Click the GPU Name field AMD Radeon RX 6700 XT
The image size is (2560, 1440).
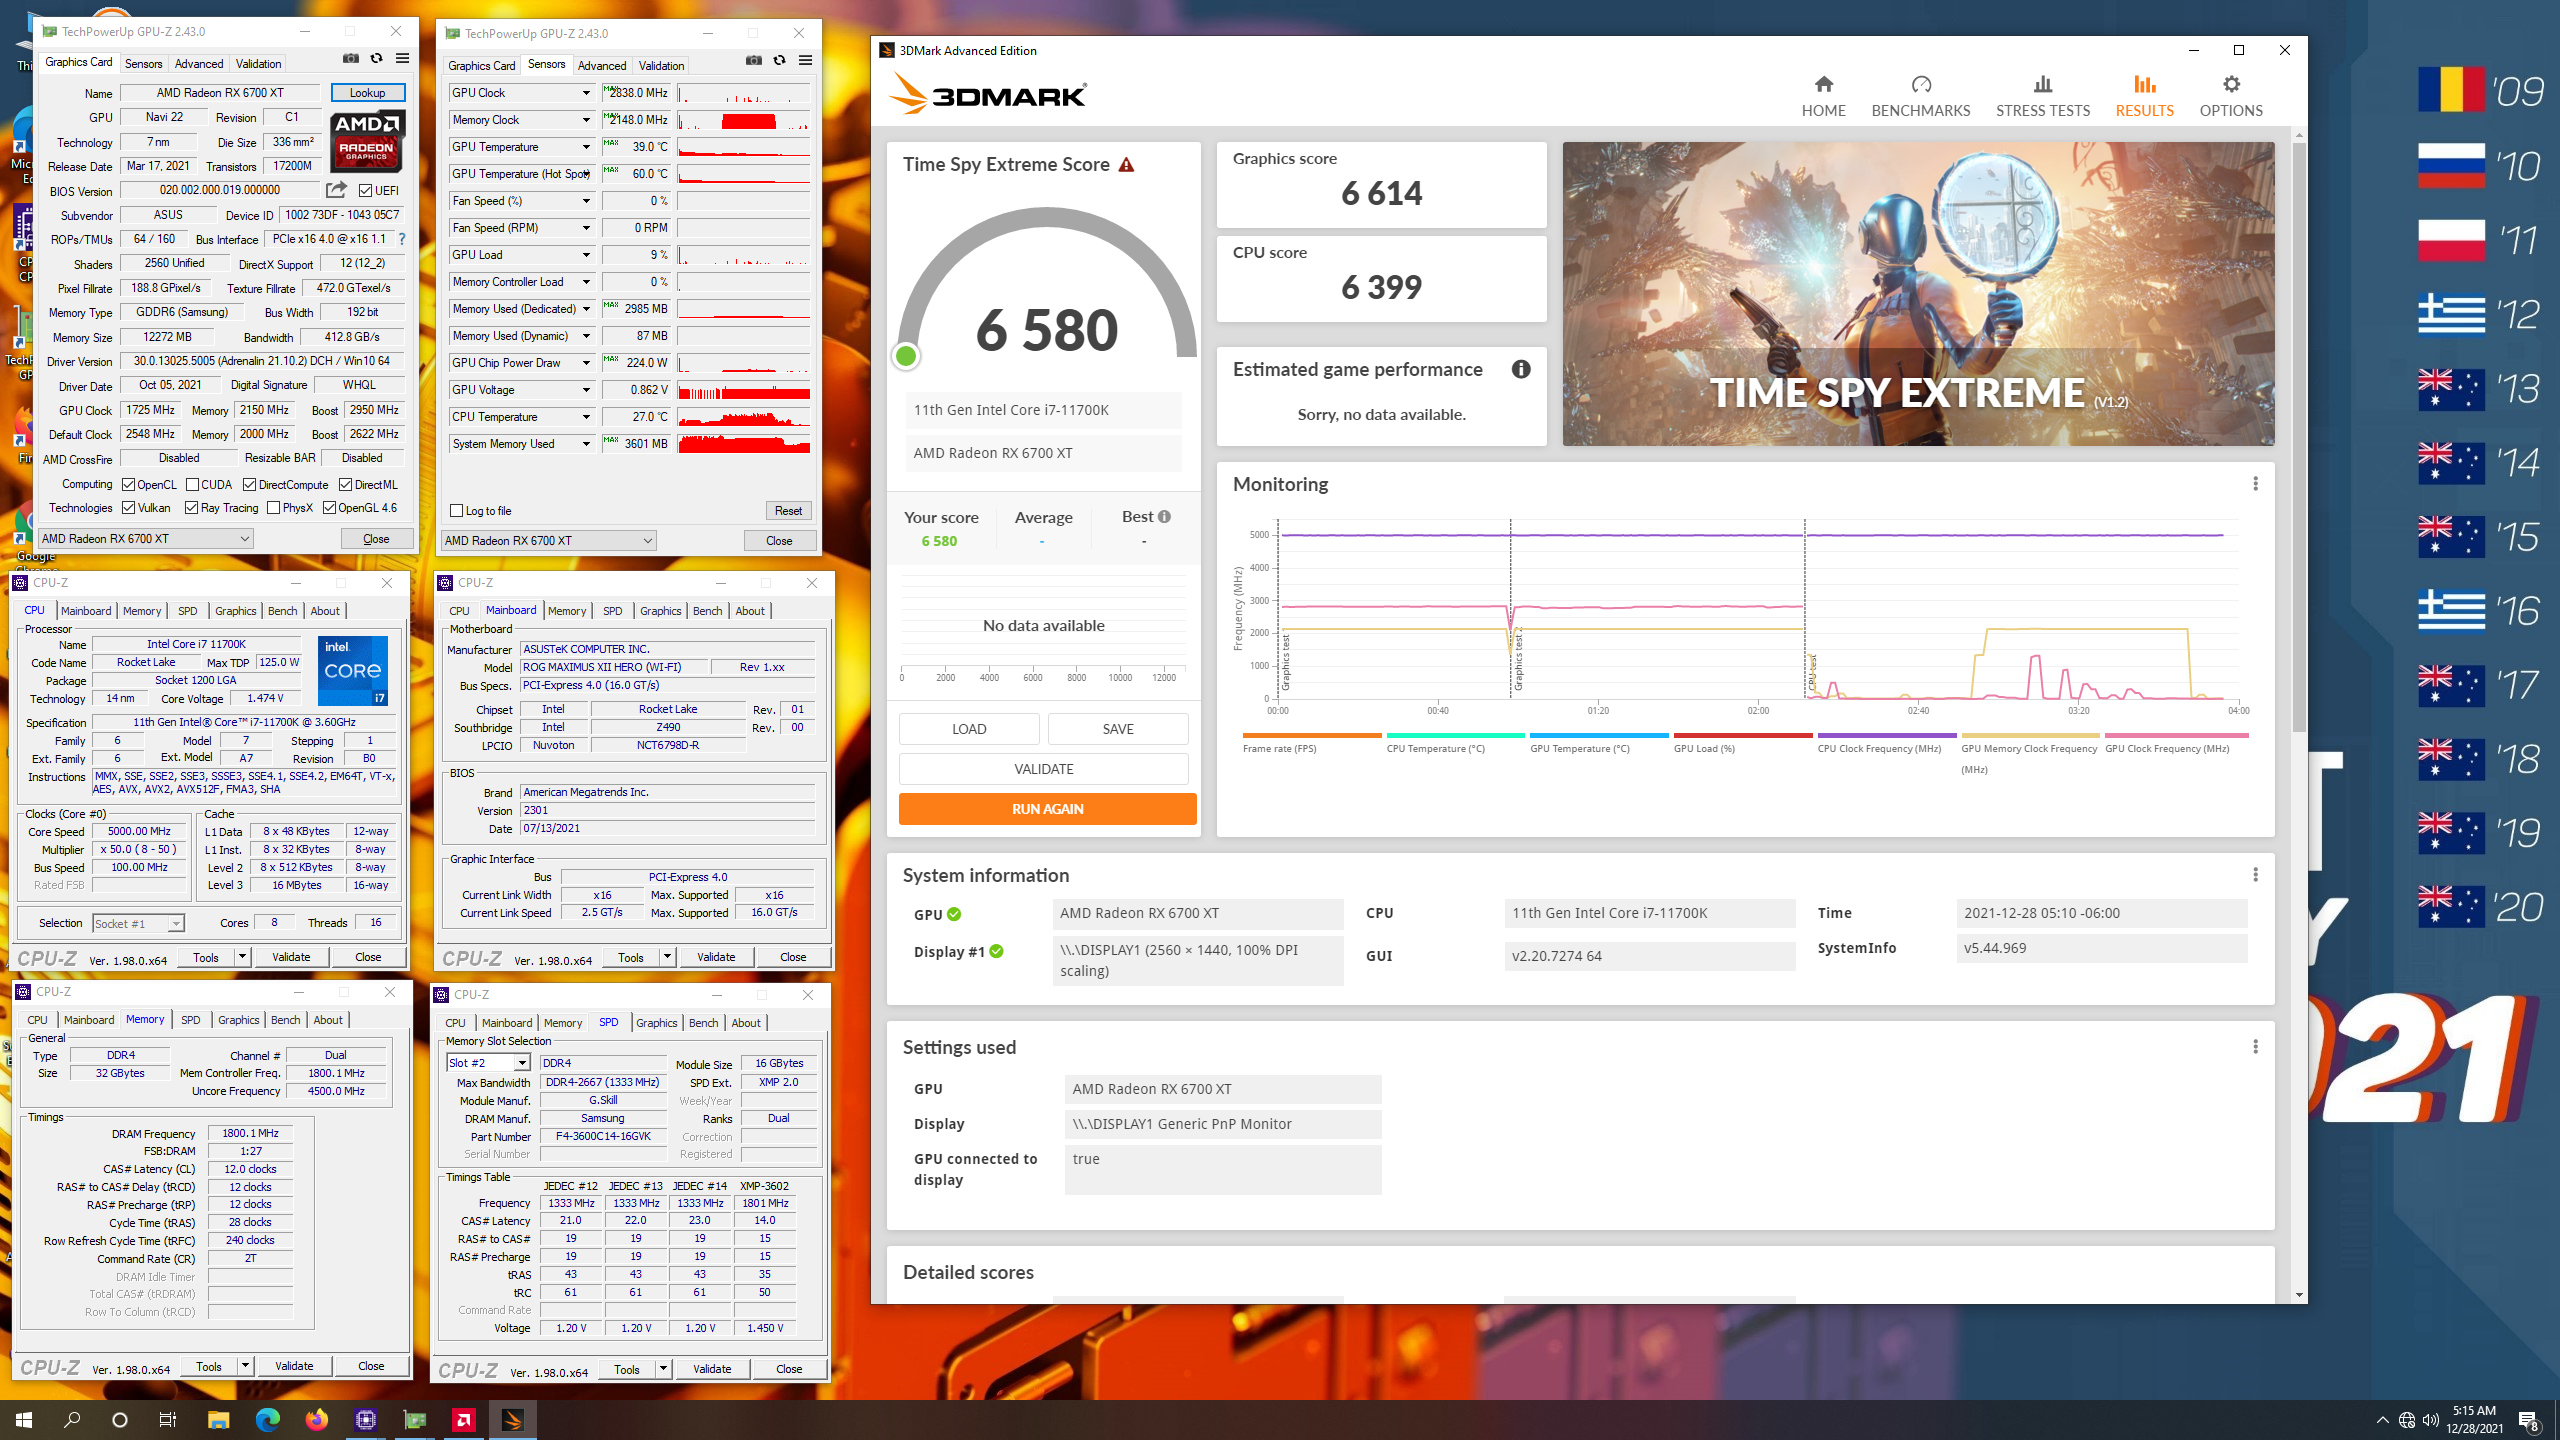click(x=220, y=93)
